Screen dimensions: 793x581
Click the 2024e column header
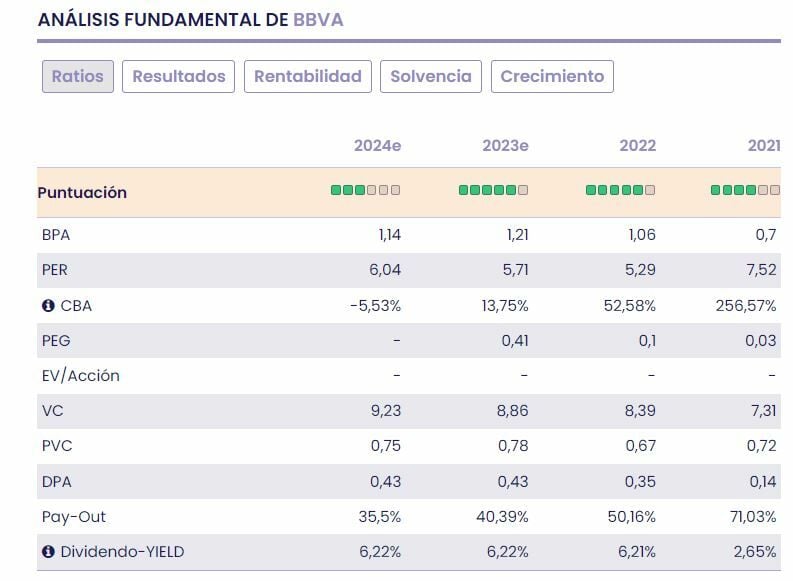point(377,146)
